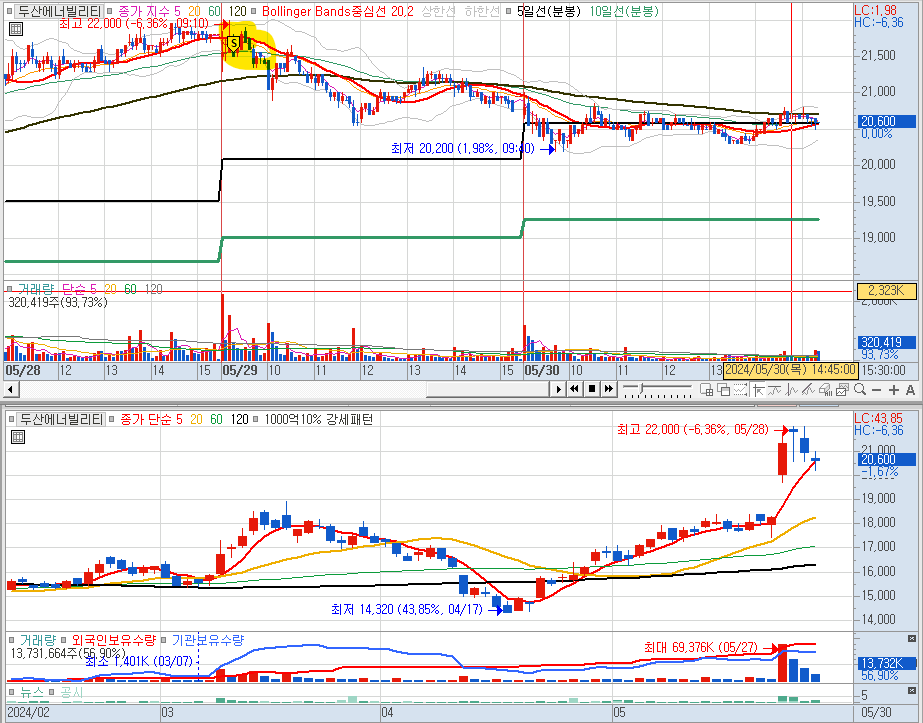Toggle the square before 외국인보유수량 legend
The image size is (923, 723).
pyautogui.click(x=64, y=640)
